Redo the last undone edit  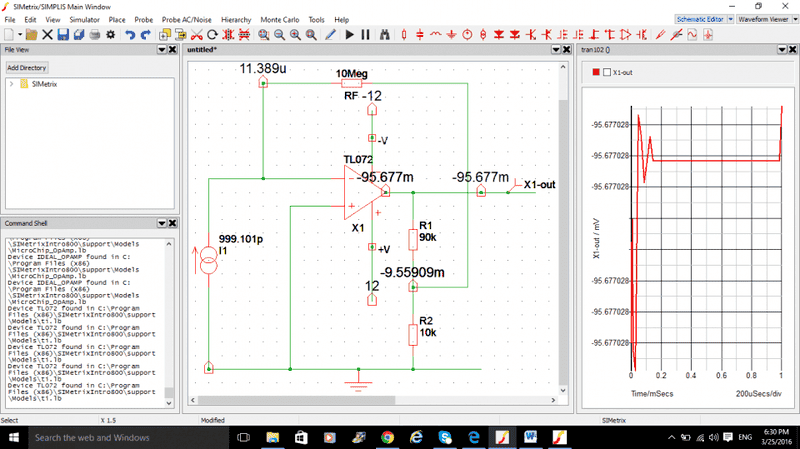coord(146,35)
